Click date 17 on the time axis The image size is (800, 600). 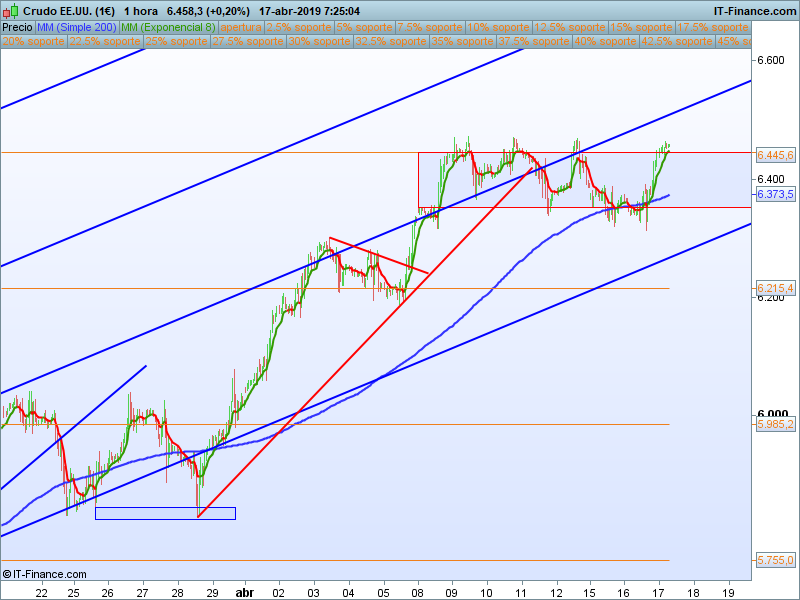tap(658, 593)
